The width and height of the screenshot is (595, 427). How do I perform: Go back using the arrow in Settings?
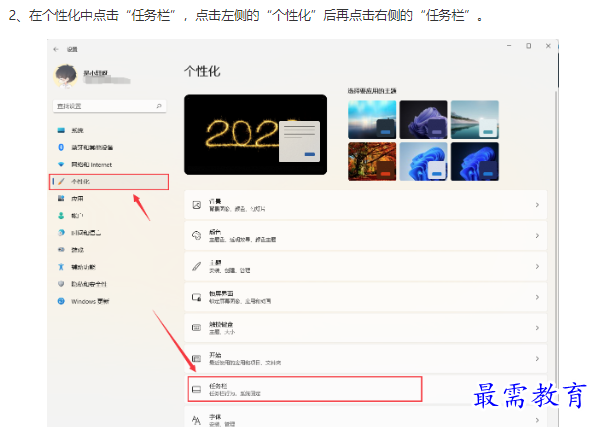[56, 49]
